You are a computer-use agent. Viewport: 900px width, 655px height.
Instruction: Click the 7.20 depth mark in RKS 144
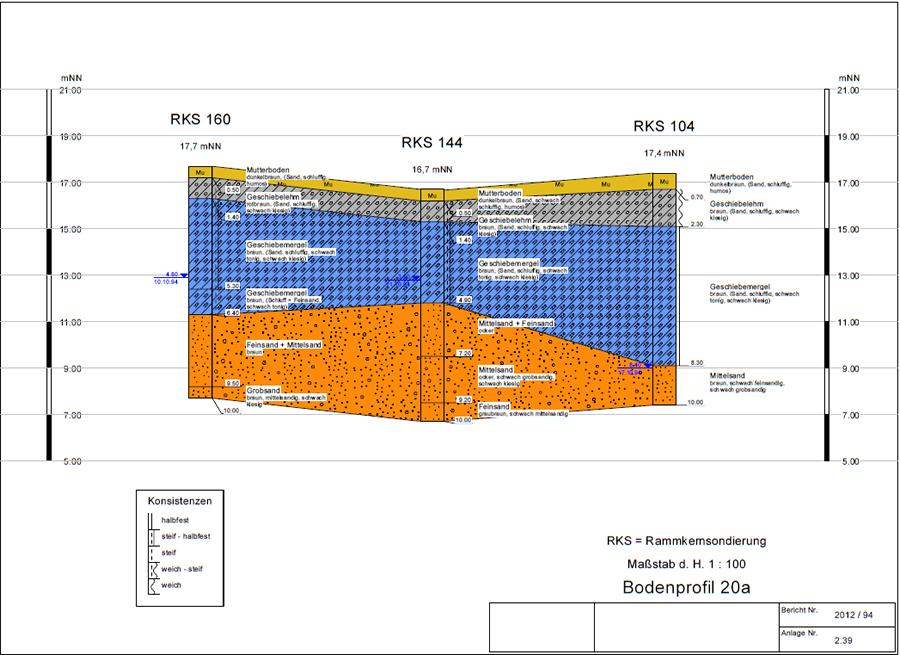(x=464, y=353)
